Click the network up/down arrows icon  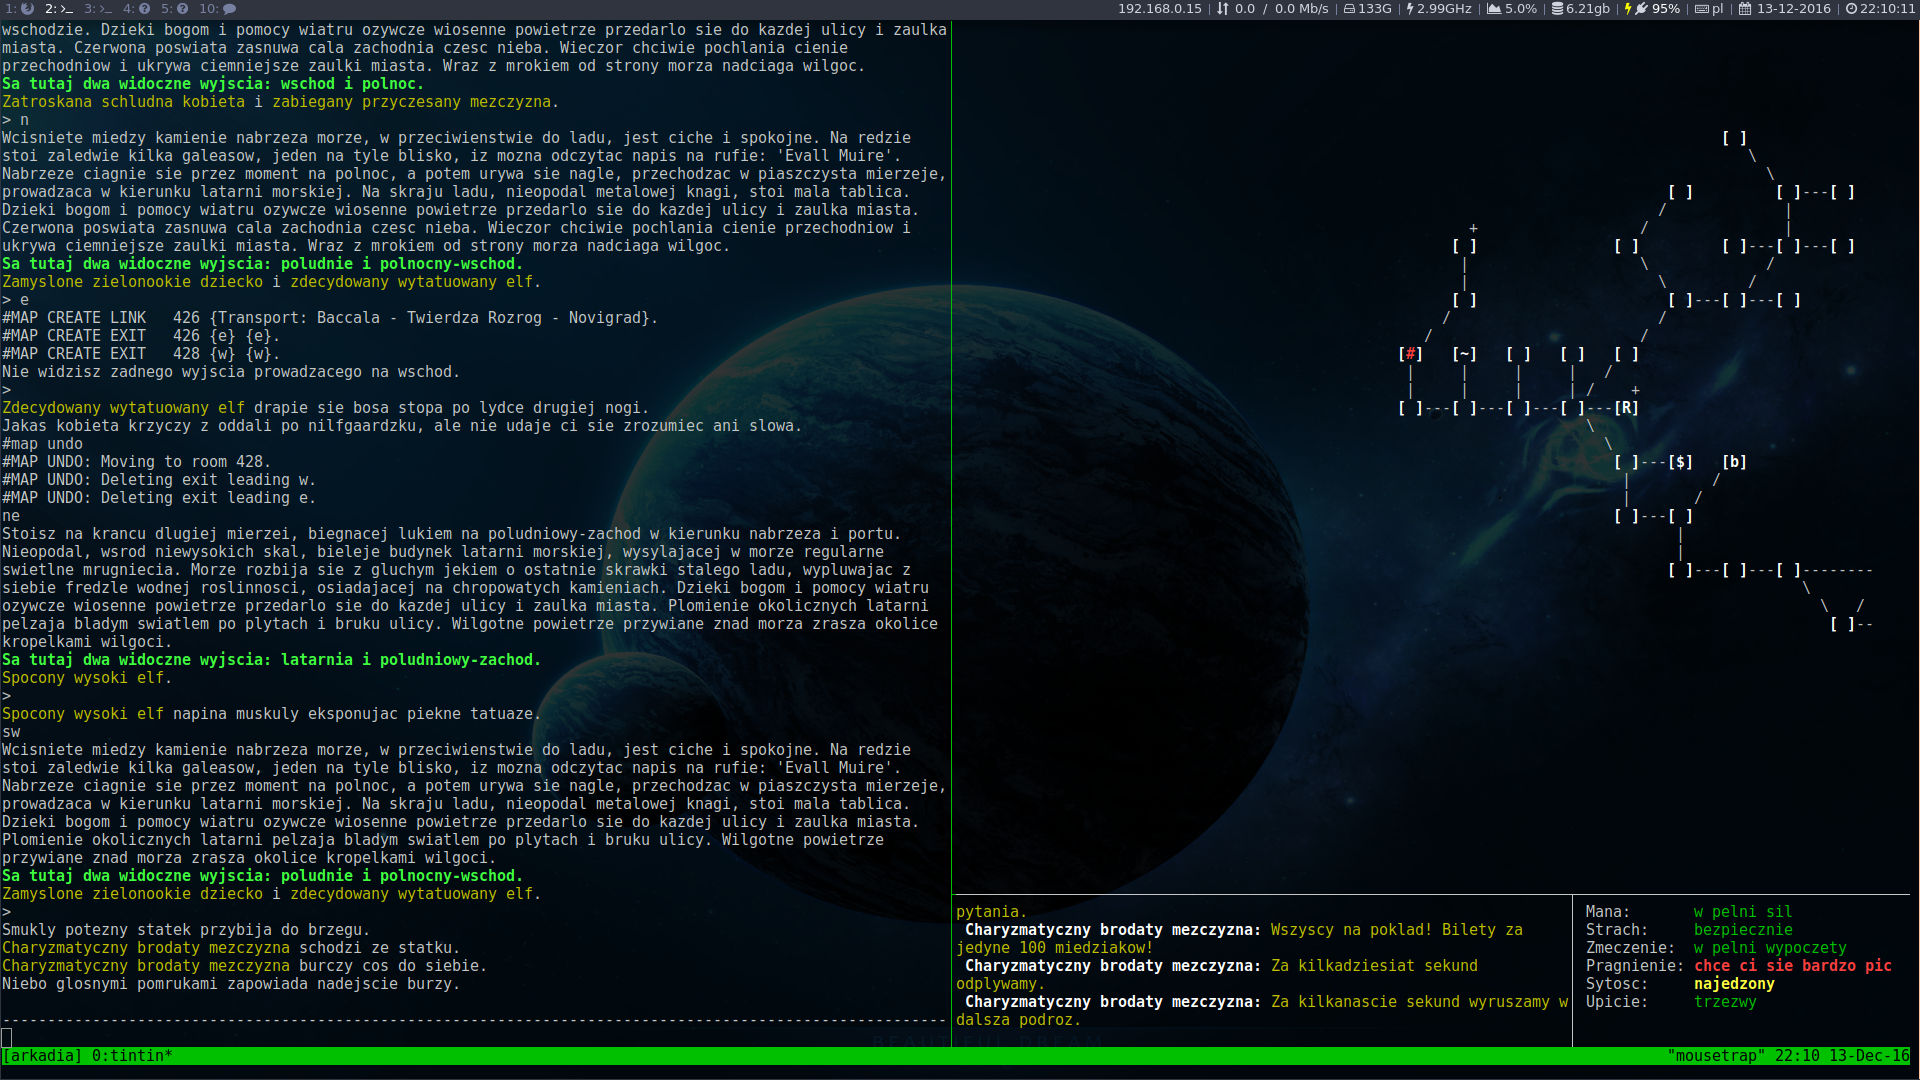point(1222,9)
